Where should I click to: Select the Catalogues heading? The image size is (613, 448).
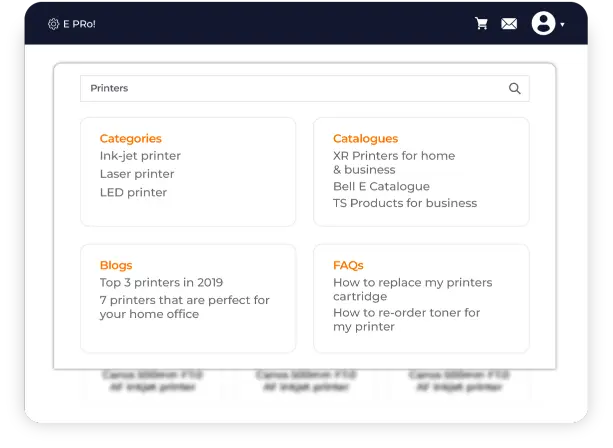click(365, 139)
